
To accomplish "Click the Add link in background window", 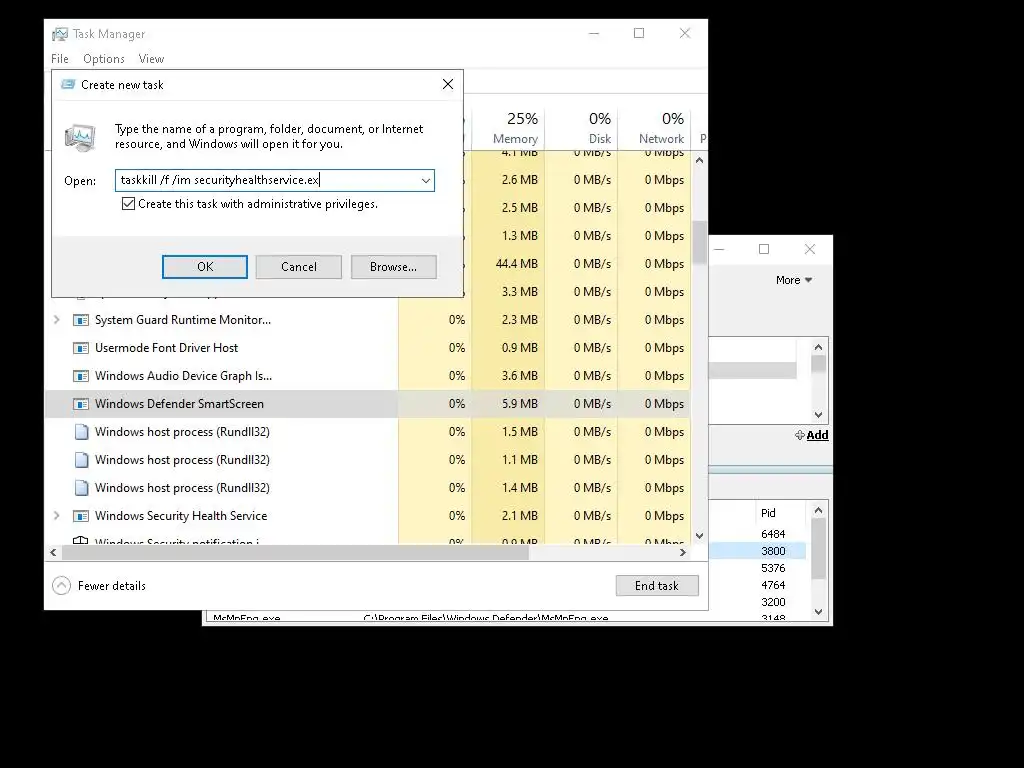I will [x=817, y=435].
